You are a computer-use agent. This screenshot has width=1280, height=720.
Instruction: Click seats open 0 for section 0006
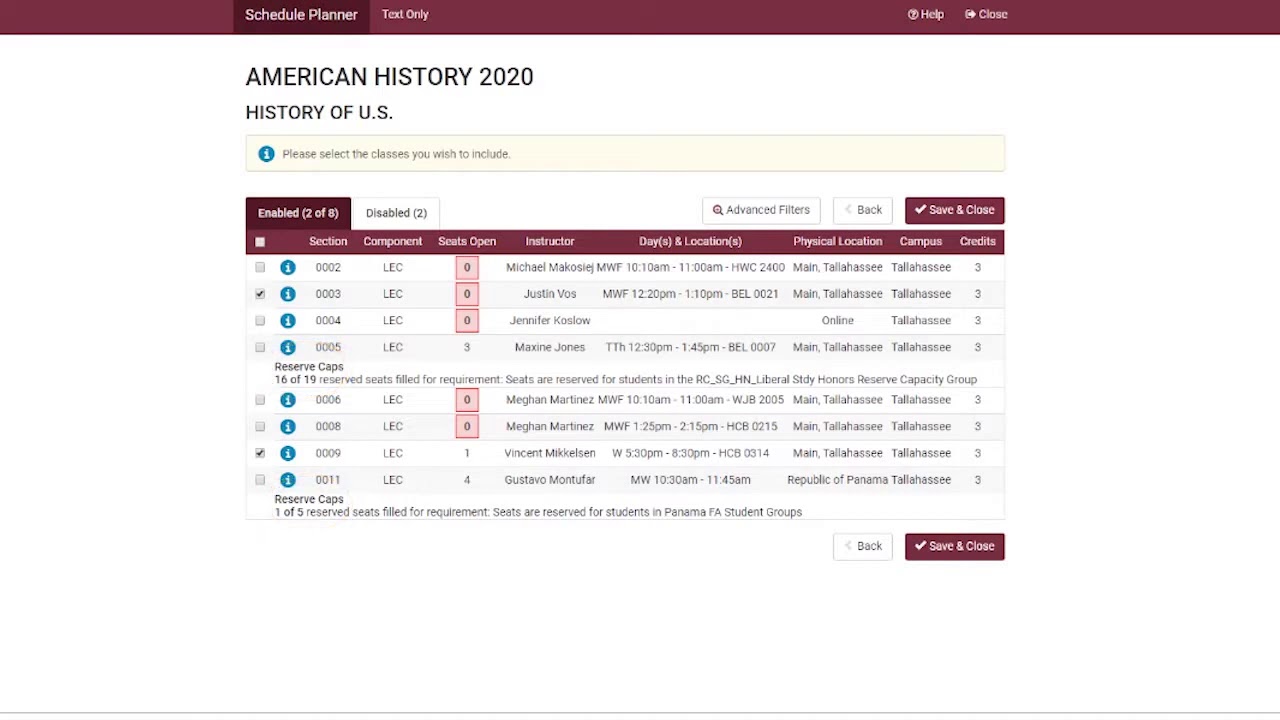click(x=467, y=400)
